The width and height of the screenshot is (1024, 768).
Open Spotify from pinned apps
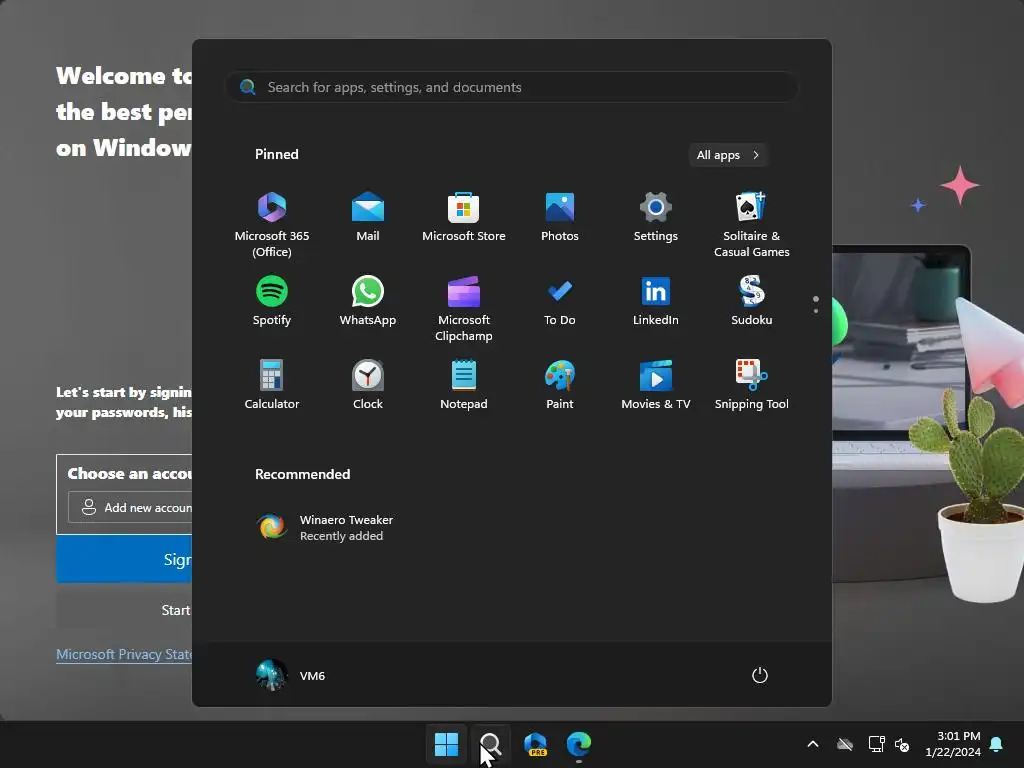click(272, 300)
